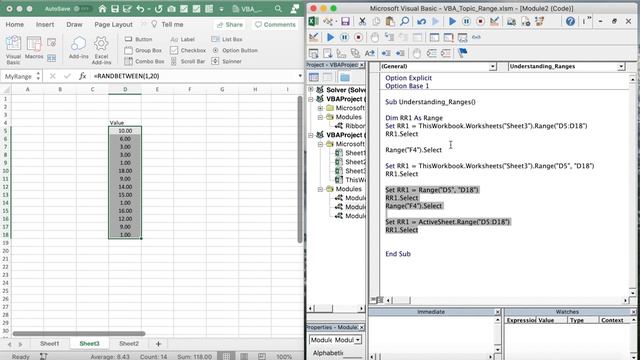Add a new sheet with the plus button
The width and height of the screenshot is (640, 360).
coord(158,344)
